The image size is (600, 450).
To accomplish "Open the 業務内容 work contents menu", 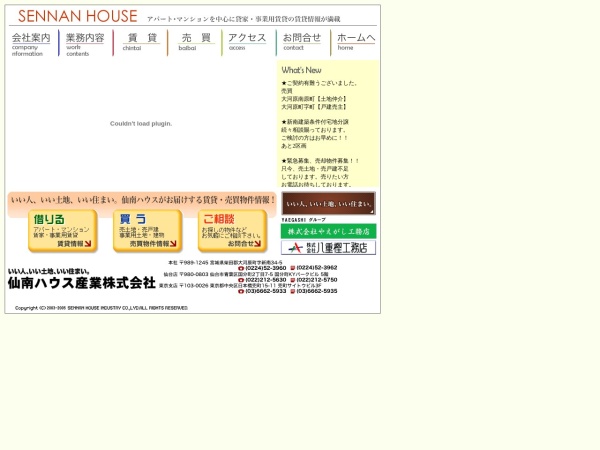I will tap(85, 44).
